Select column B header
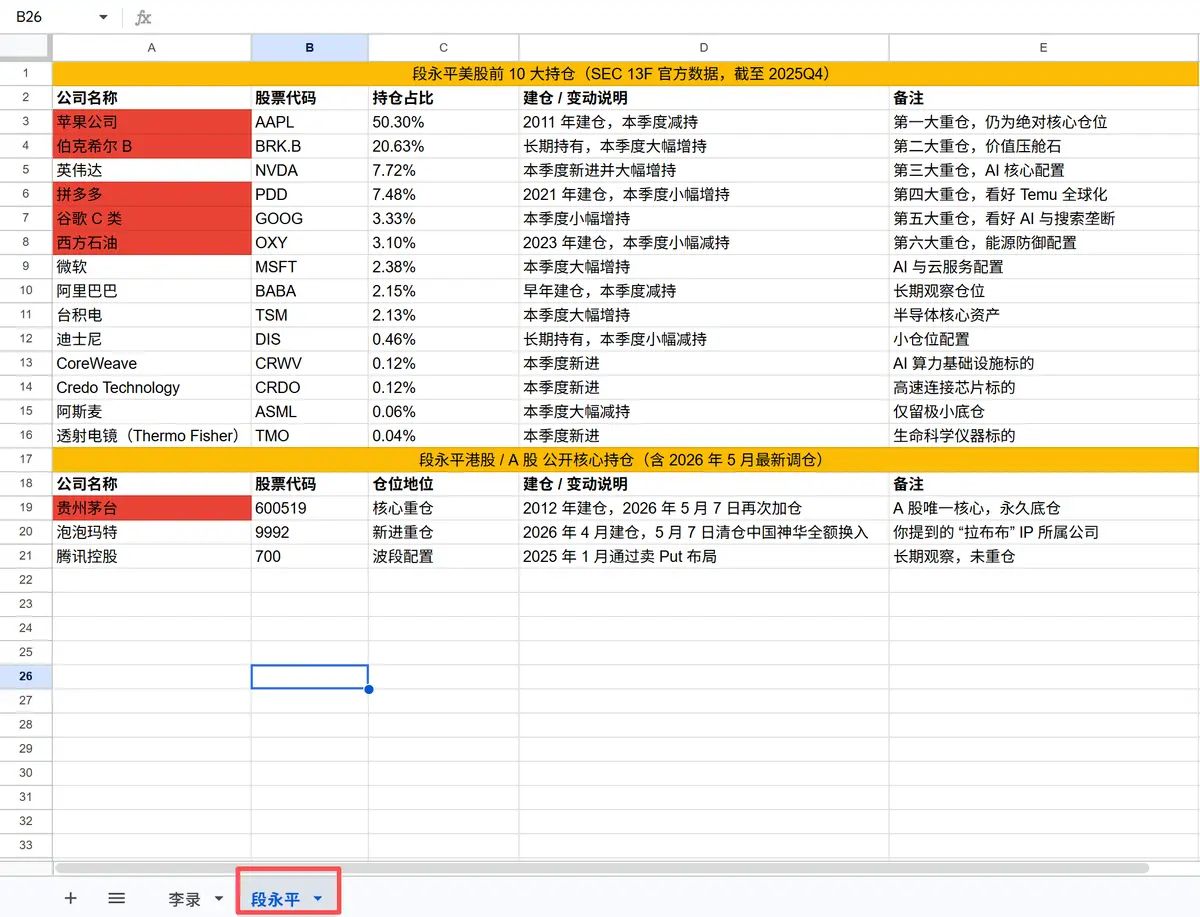 pos(310,48)
